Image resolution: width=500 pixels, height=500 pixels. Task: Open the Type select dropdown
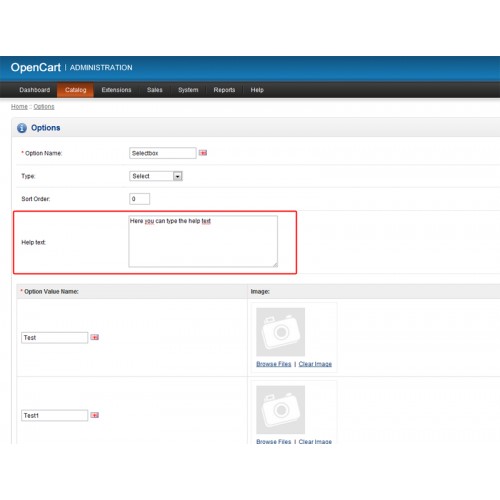coord(156,176)
